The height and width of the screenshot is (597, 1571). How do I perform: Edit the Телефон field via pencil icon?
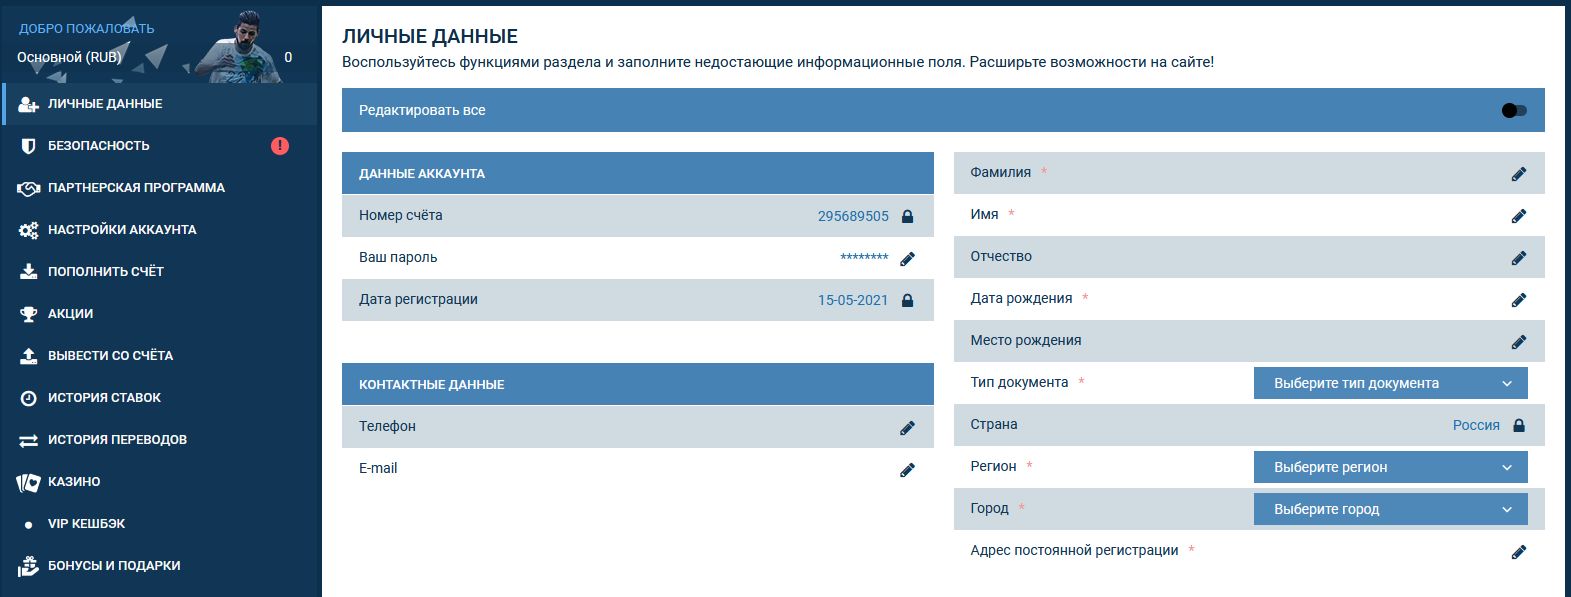907,428
